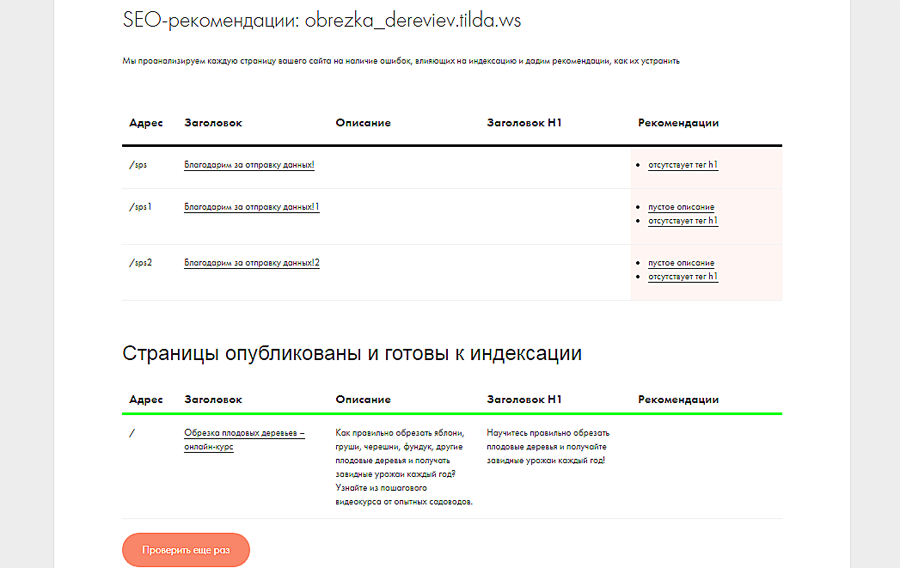Click "отсутствует тег h1" in the /sps row

(683, 165)
